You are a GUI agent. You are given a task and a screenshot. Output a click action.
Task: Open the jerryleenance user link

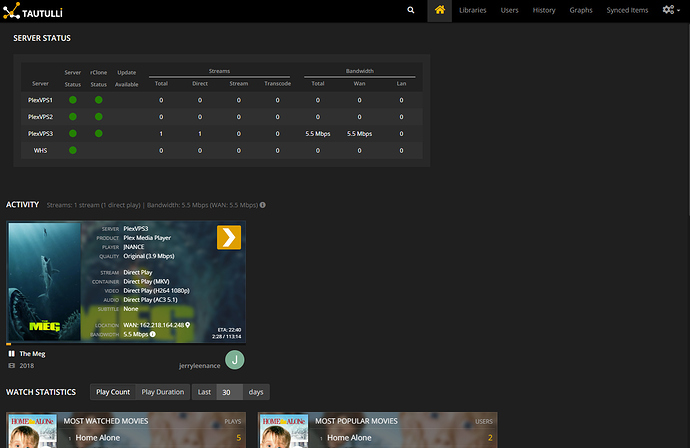199,366
